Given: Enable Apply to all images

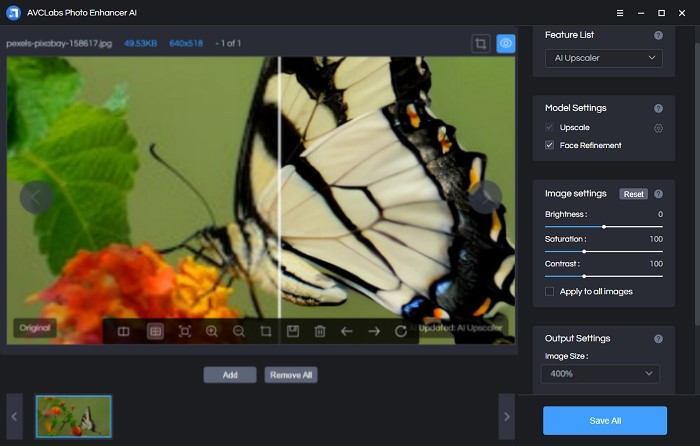Looking at the screenshot, I should pyautogui.click(x=549, y=292).
